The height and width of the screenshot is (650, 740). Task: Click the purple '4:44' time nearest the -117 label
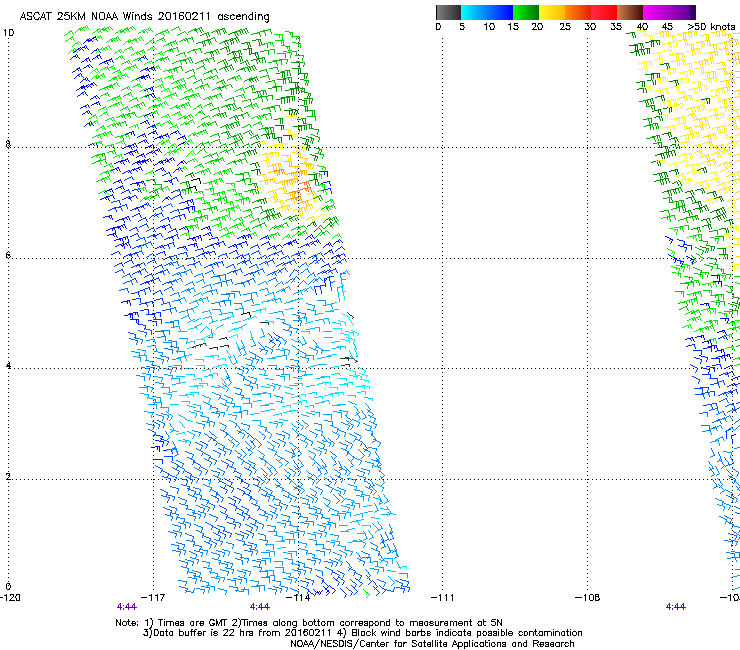tap(127, 607)
